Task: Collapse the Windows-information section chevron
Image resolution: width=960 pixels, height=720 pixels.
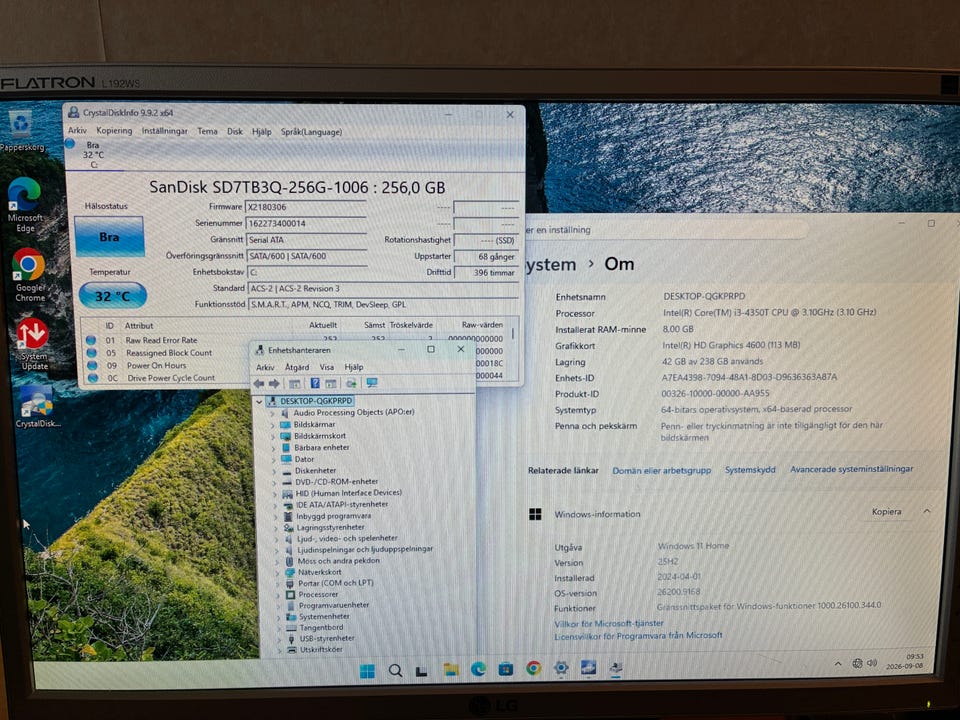Action: 927,511
